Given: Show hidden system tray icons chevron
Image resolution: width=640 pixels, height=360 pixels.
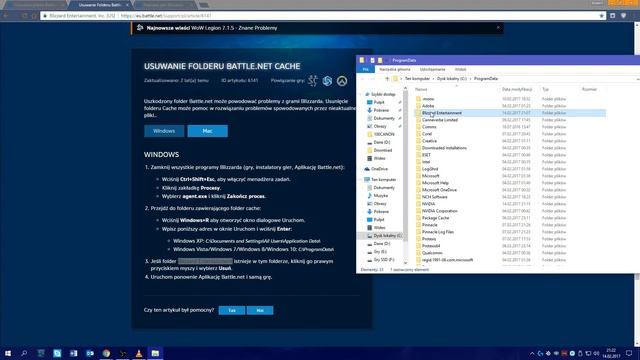Looking at the screenshot, I should (532, 353).
